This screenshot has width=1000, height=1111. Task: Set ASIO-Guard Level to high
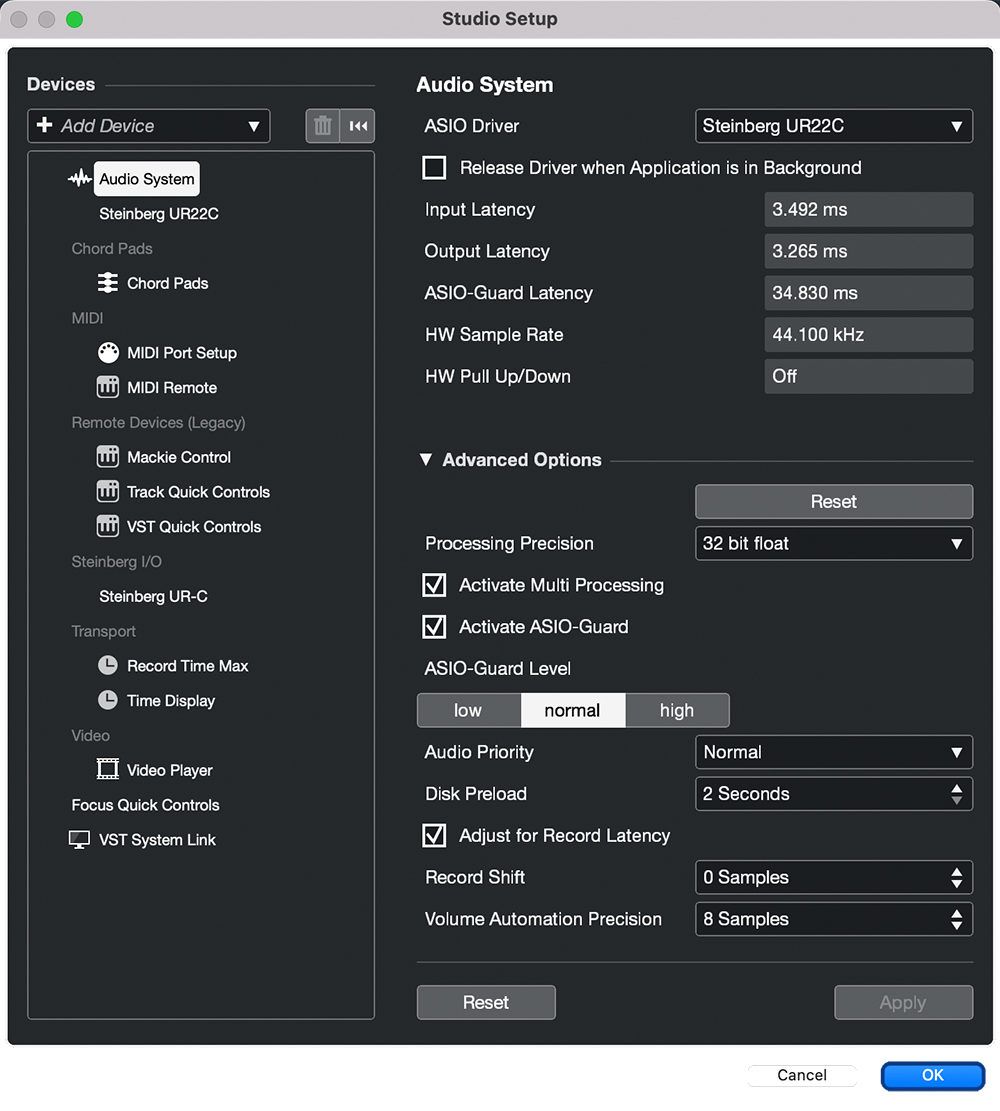pos(677,710)
